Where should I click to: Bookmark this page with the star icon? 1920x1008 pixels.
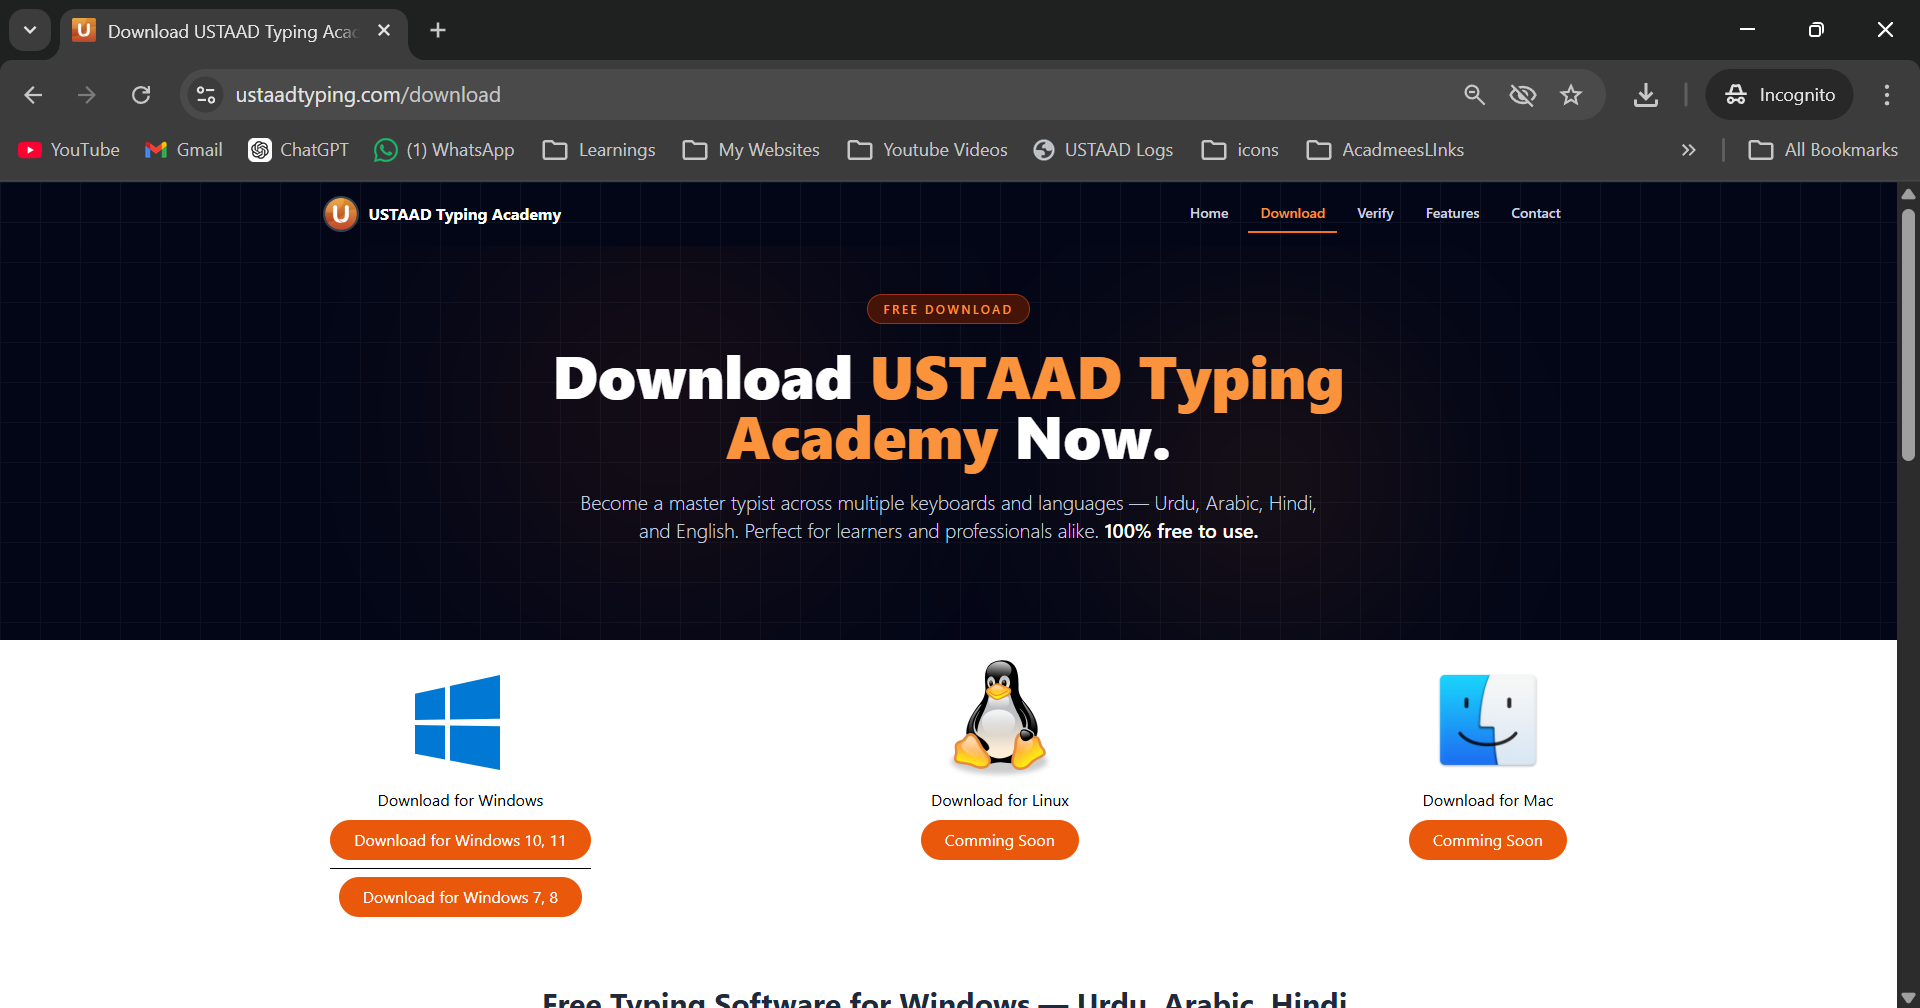(1571, 95)
